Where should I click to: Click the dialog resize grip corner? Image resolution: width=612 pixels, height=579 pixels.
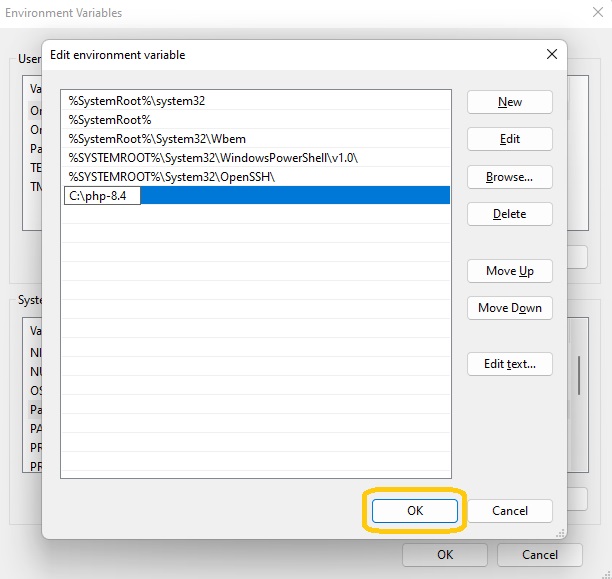pyautogui.click(x=560, y=533)
